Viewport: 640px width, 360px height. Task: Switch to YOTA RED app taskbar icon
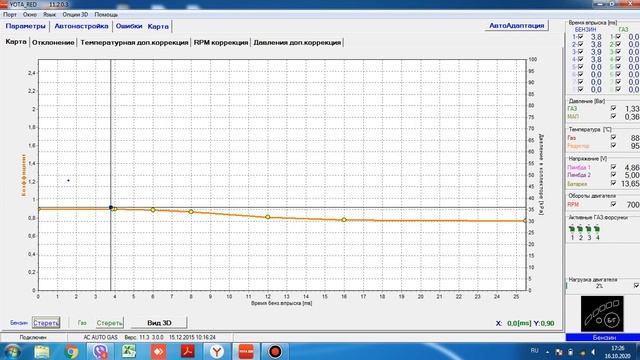pyautogui.click(x=246, y=351)
